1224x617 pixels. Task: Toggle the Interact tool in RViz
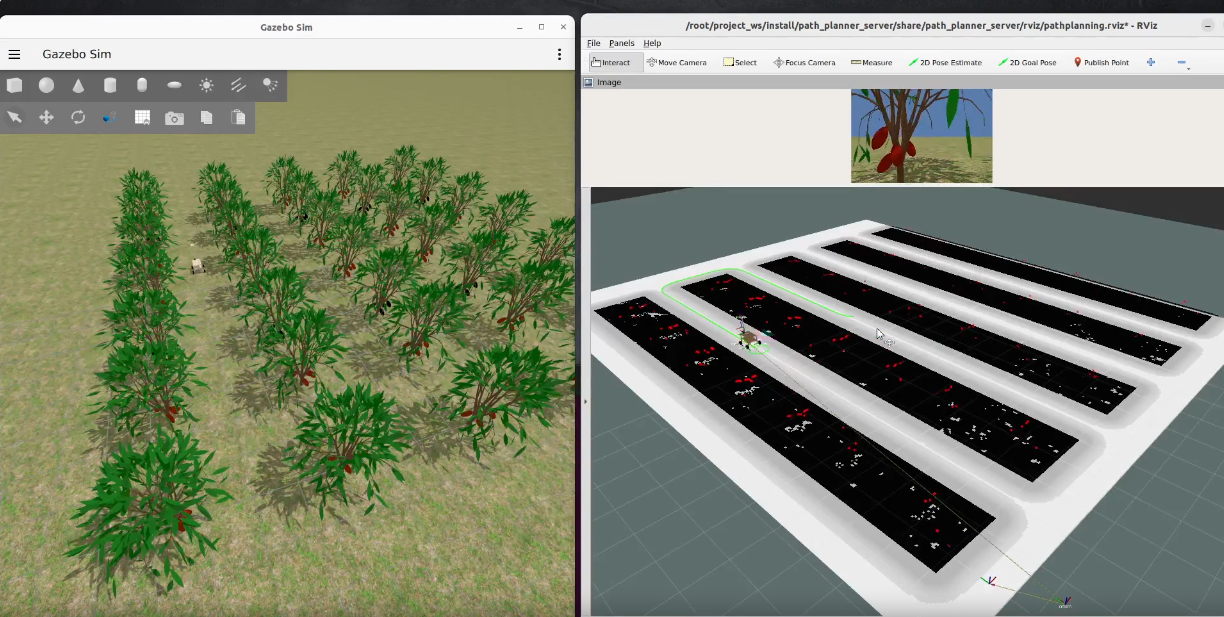click(x=611, y=62)
